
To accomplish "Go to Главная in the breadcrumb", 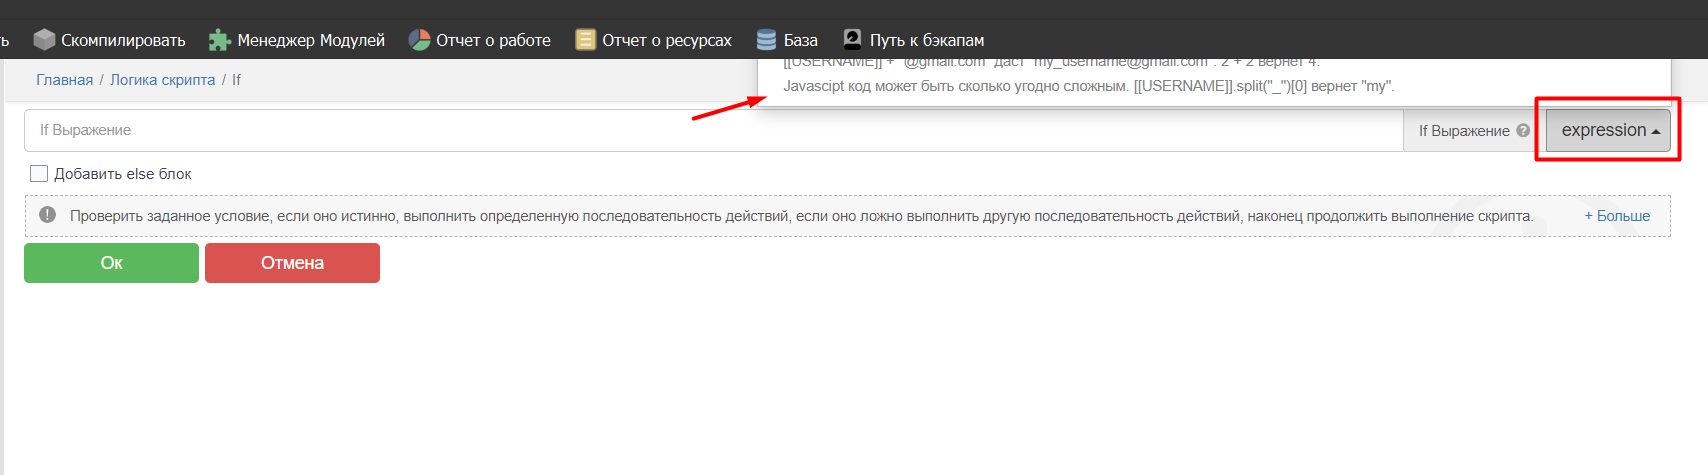I will [65, 80].
